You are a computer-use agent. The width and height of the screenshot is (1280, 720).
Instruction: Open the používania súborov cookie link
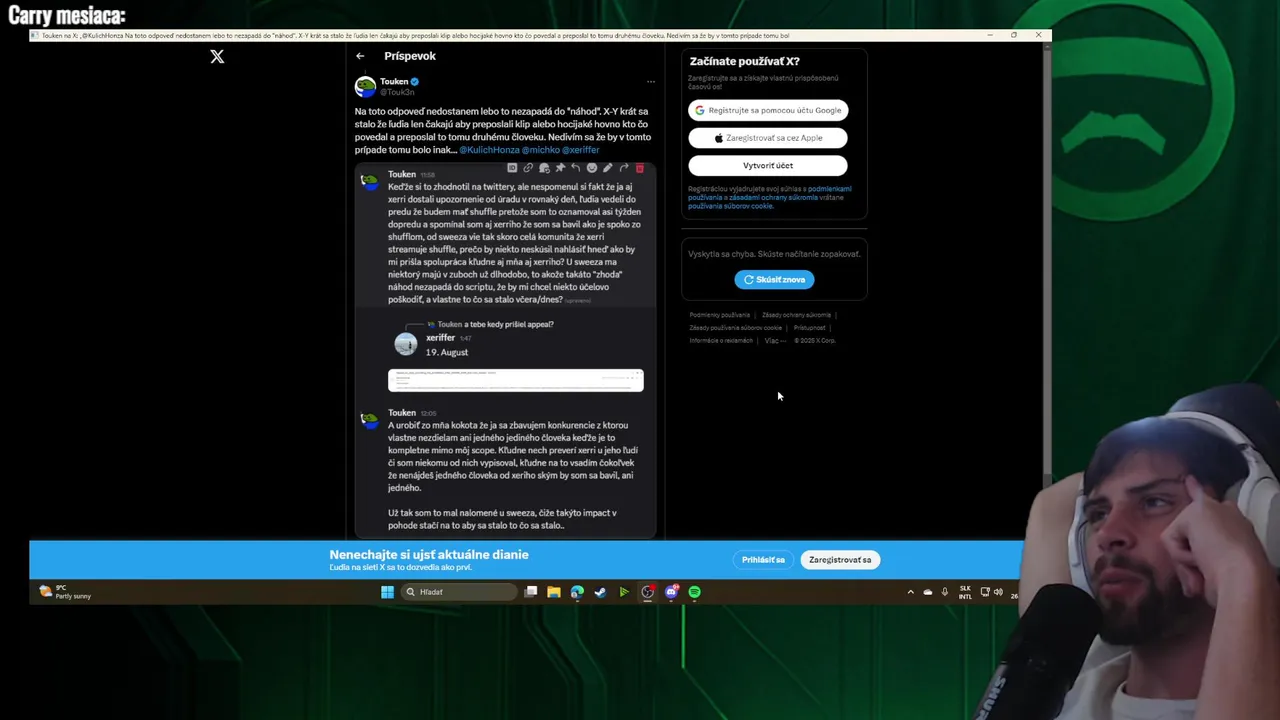coord(730,206)
